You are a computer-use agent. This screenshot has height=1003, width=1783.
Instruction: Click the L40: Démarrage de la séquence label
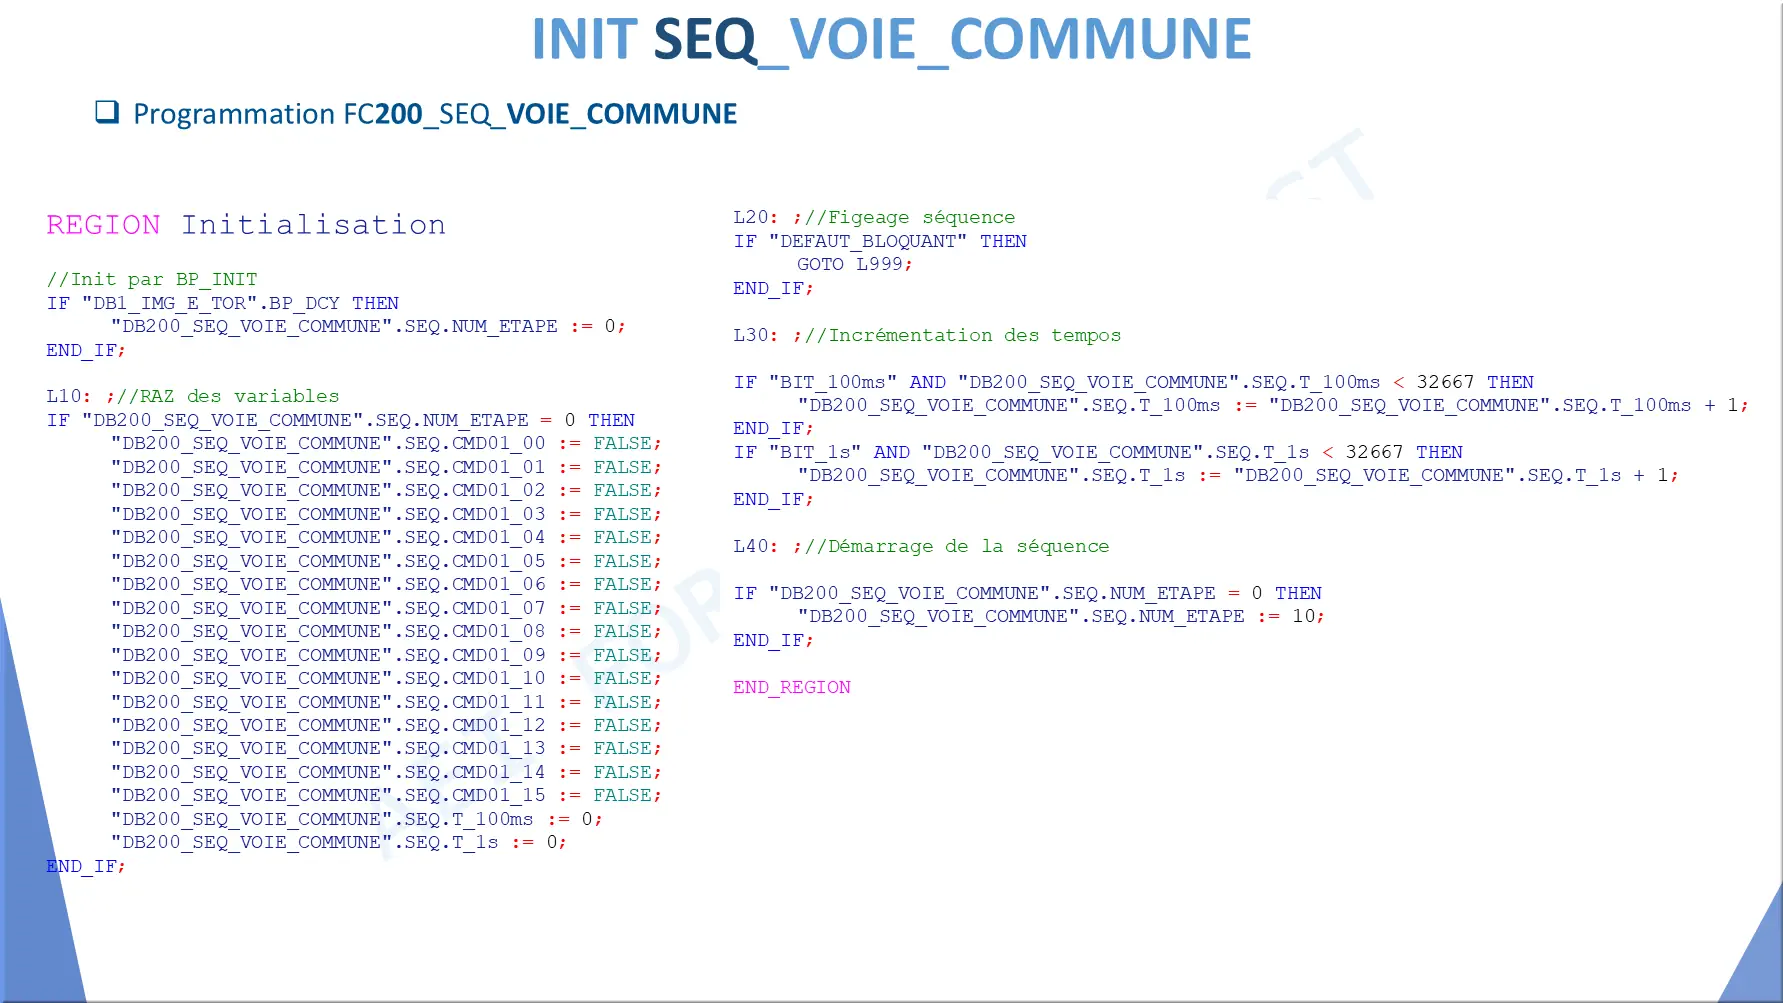coord(921,546)
